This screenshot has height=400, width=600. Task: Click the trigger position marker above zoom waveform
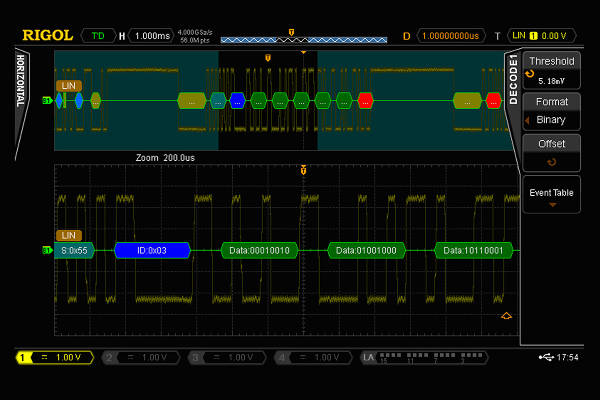pyautogui.click(x=303, y=170)
